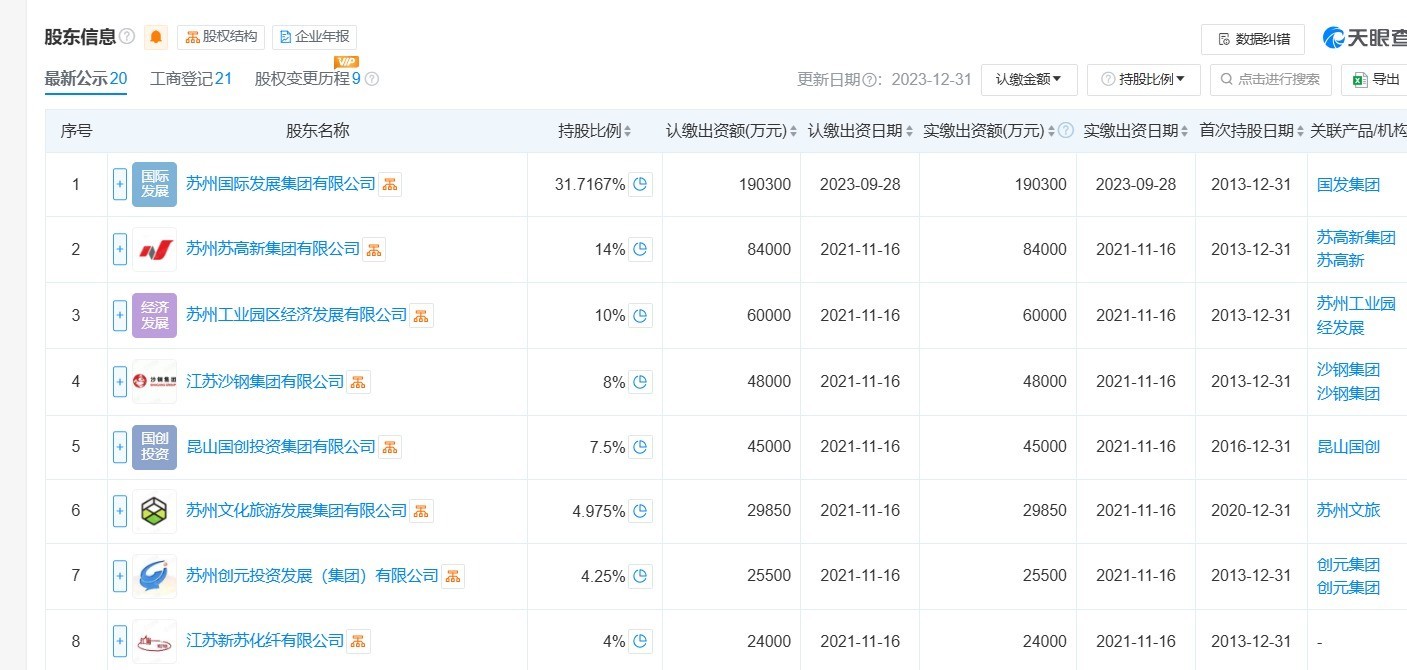1407x670 pixels.
Task: Open equity structure icon for 江苏新苏化纤有限公司
Action: (x=358, y=641)
